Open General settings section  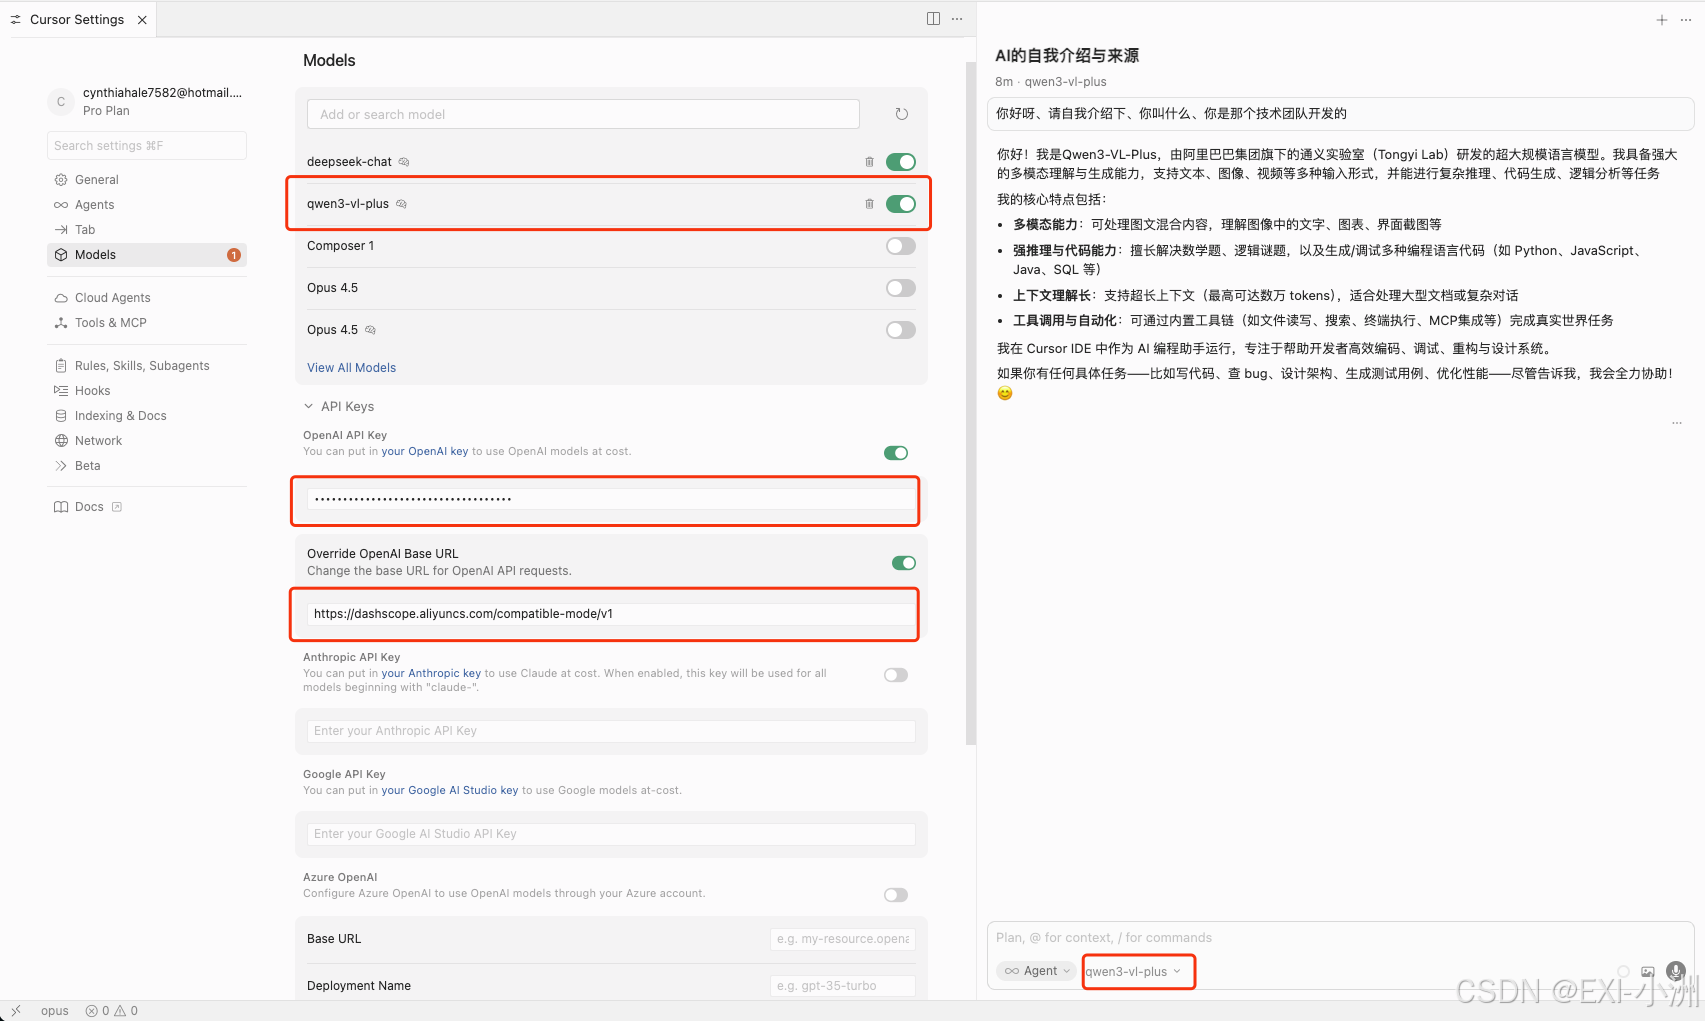147,180
